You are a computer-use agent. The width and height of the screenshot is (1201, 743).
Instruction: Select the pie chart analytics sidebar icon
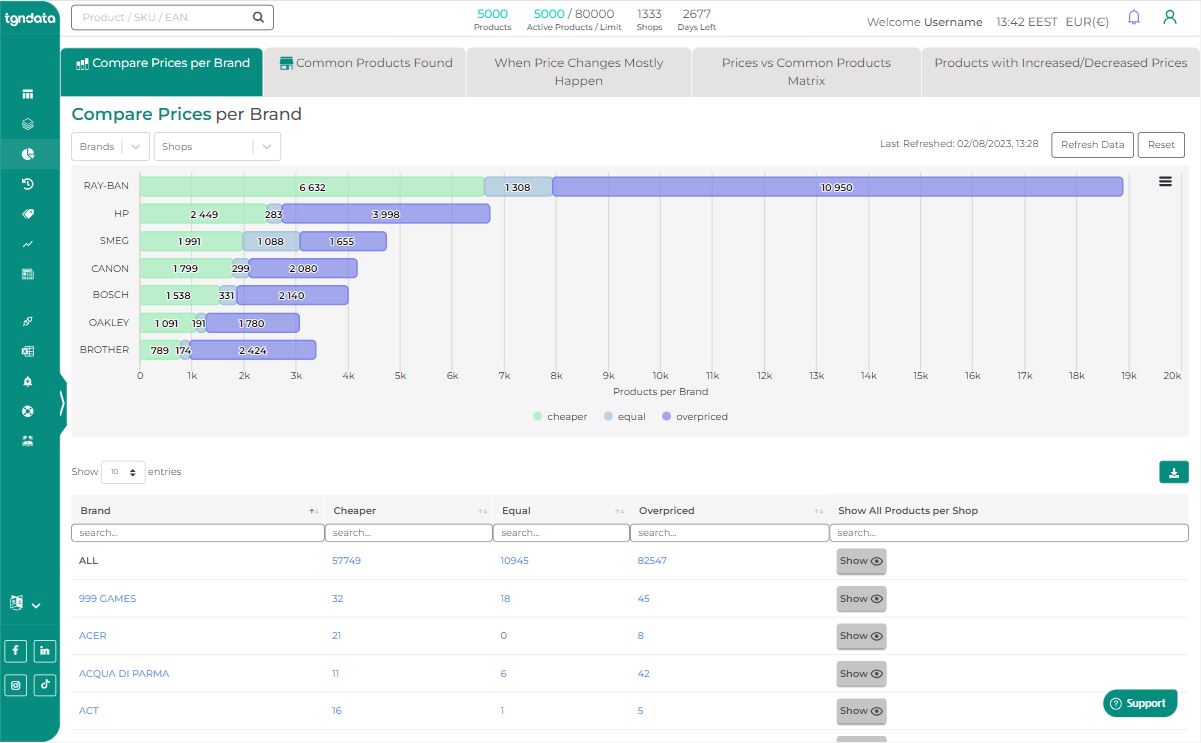click(x=28, y=154)
